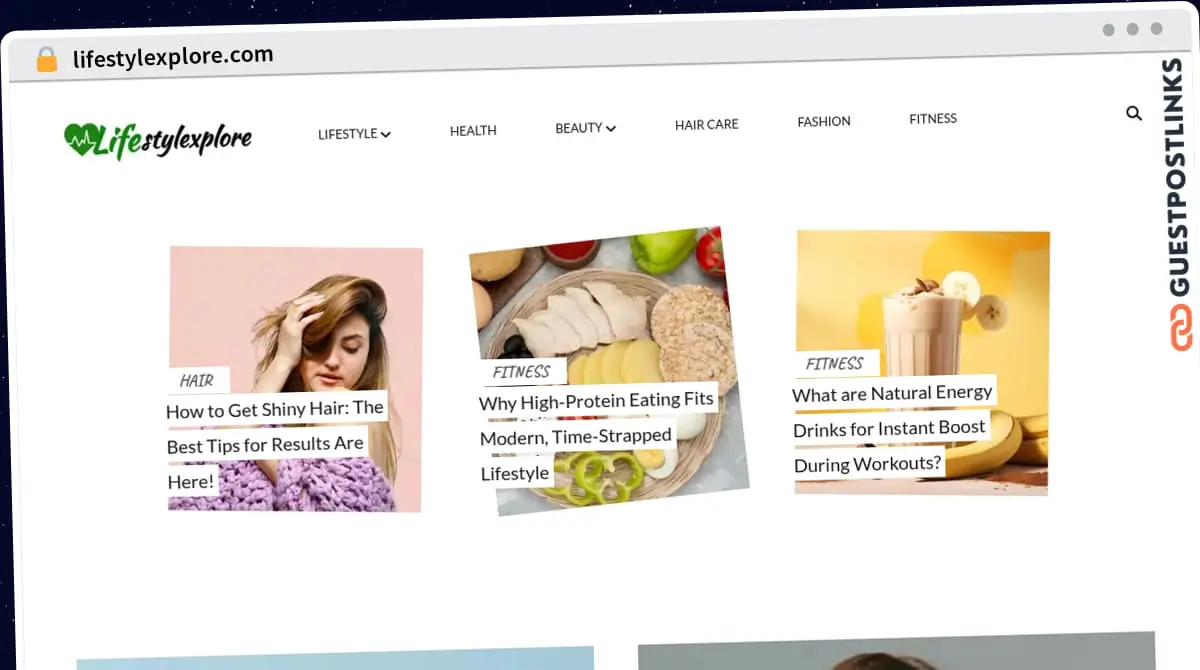
Task: Open the shiny hair woman thumbnail
Action: coord(295,379)
